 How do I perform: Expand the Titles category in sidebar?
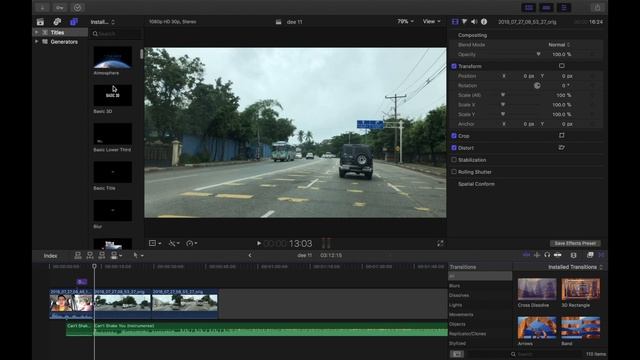36,32
